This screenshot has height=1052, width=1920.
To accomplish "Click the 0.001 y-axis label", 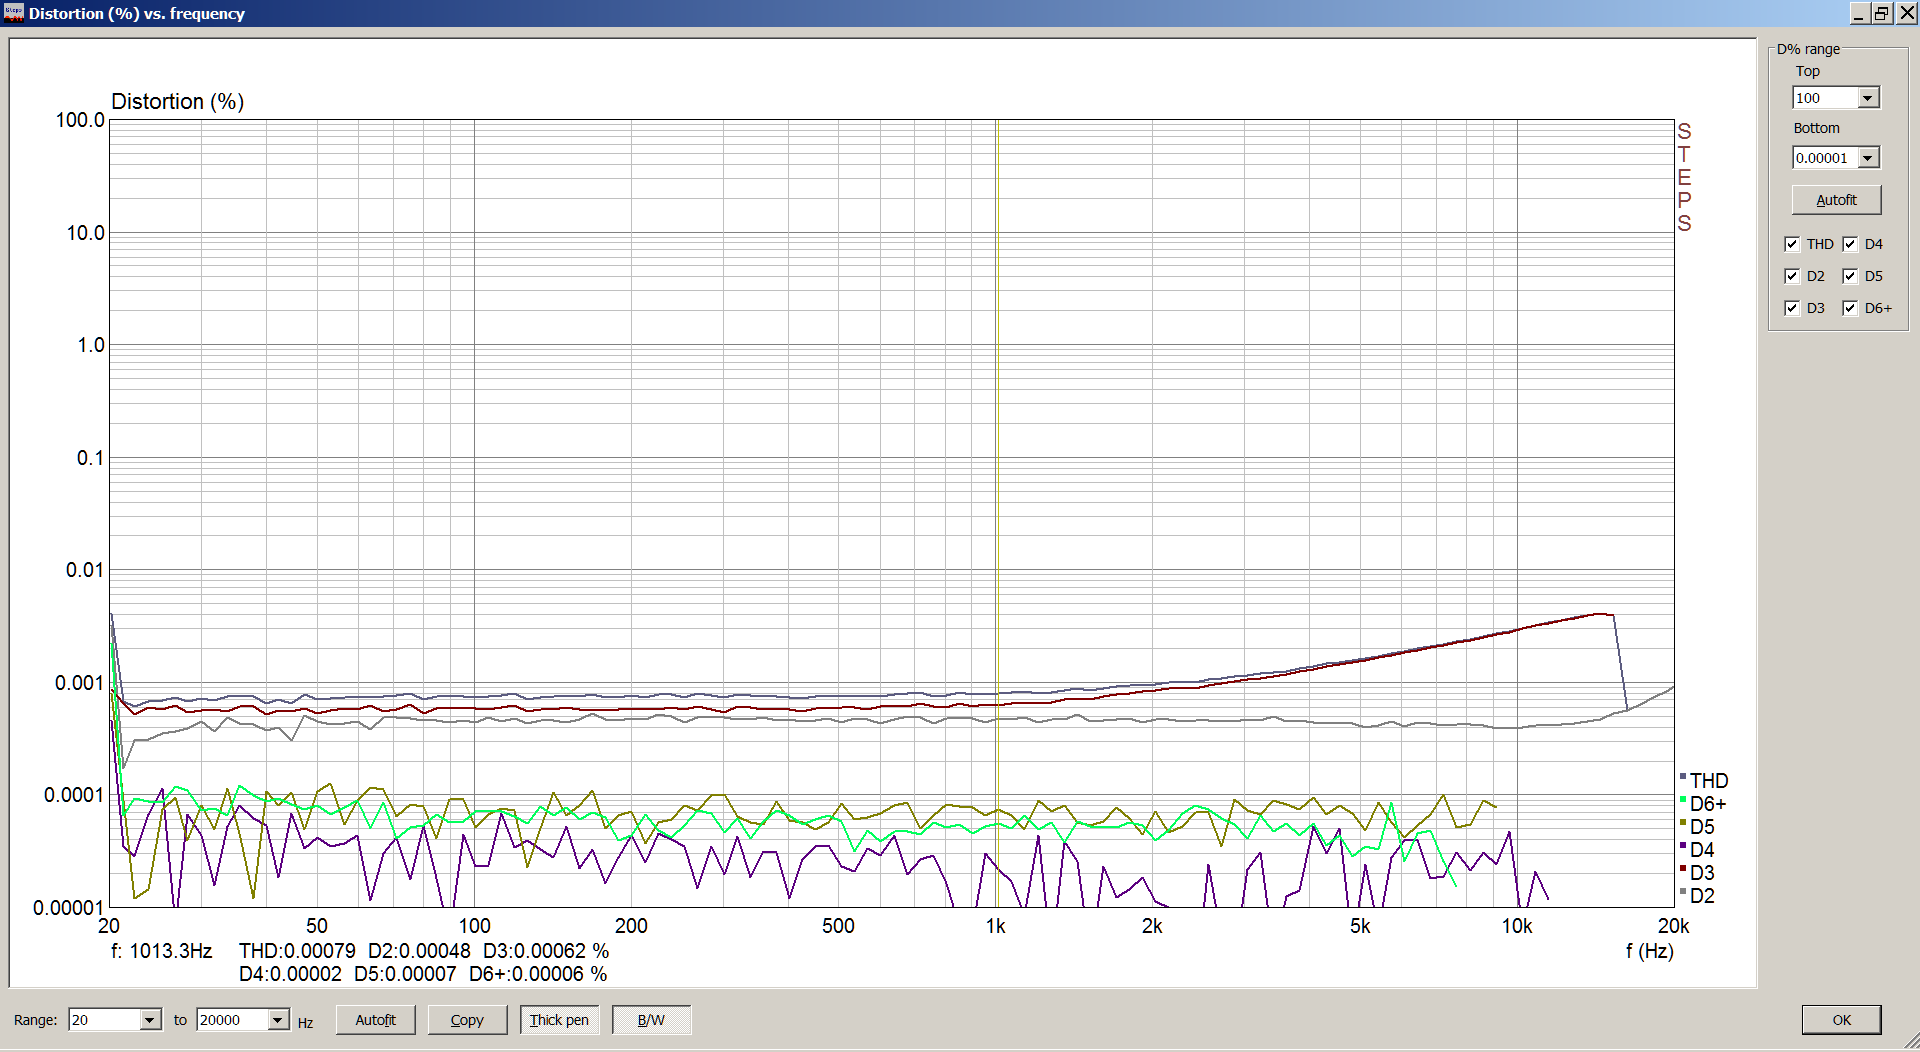I will pos(80,683).
